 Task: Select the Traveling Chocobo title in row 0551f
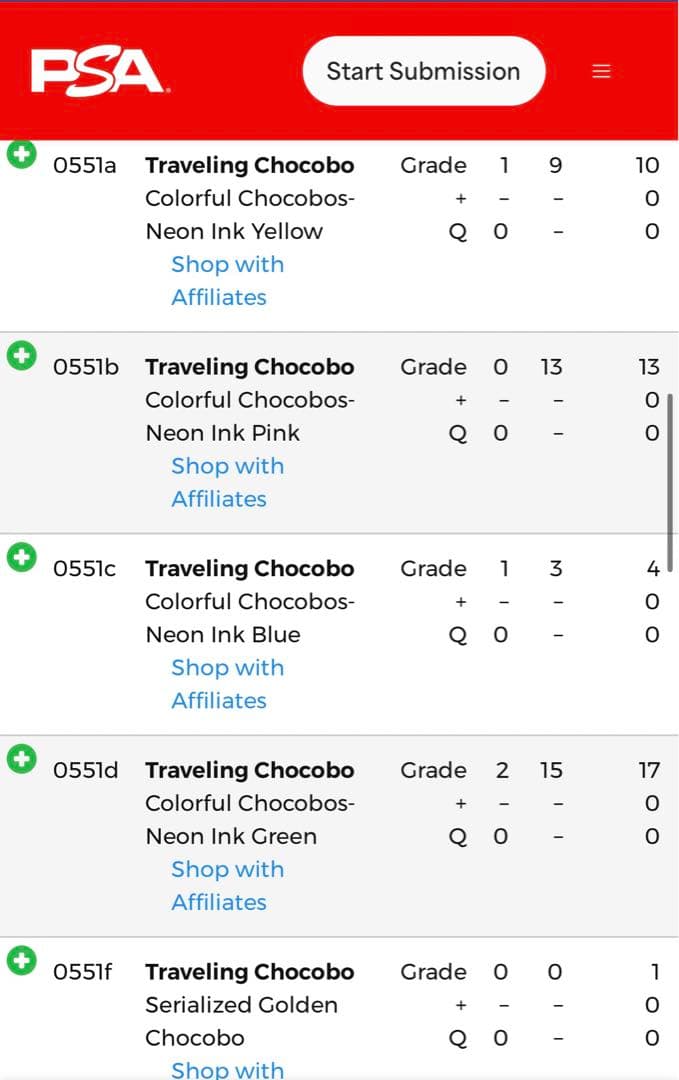(249, 972)
